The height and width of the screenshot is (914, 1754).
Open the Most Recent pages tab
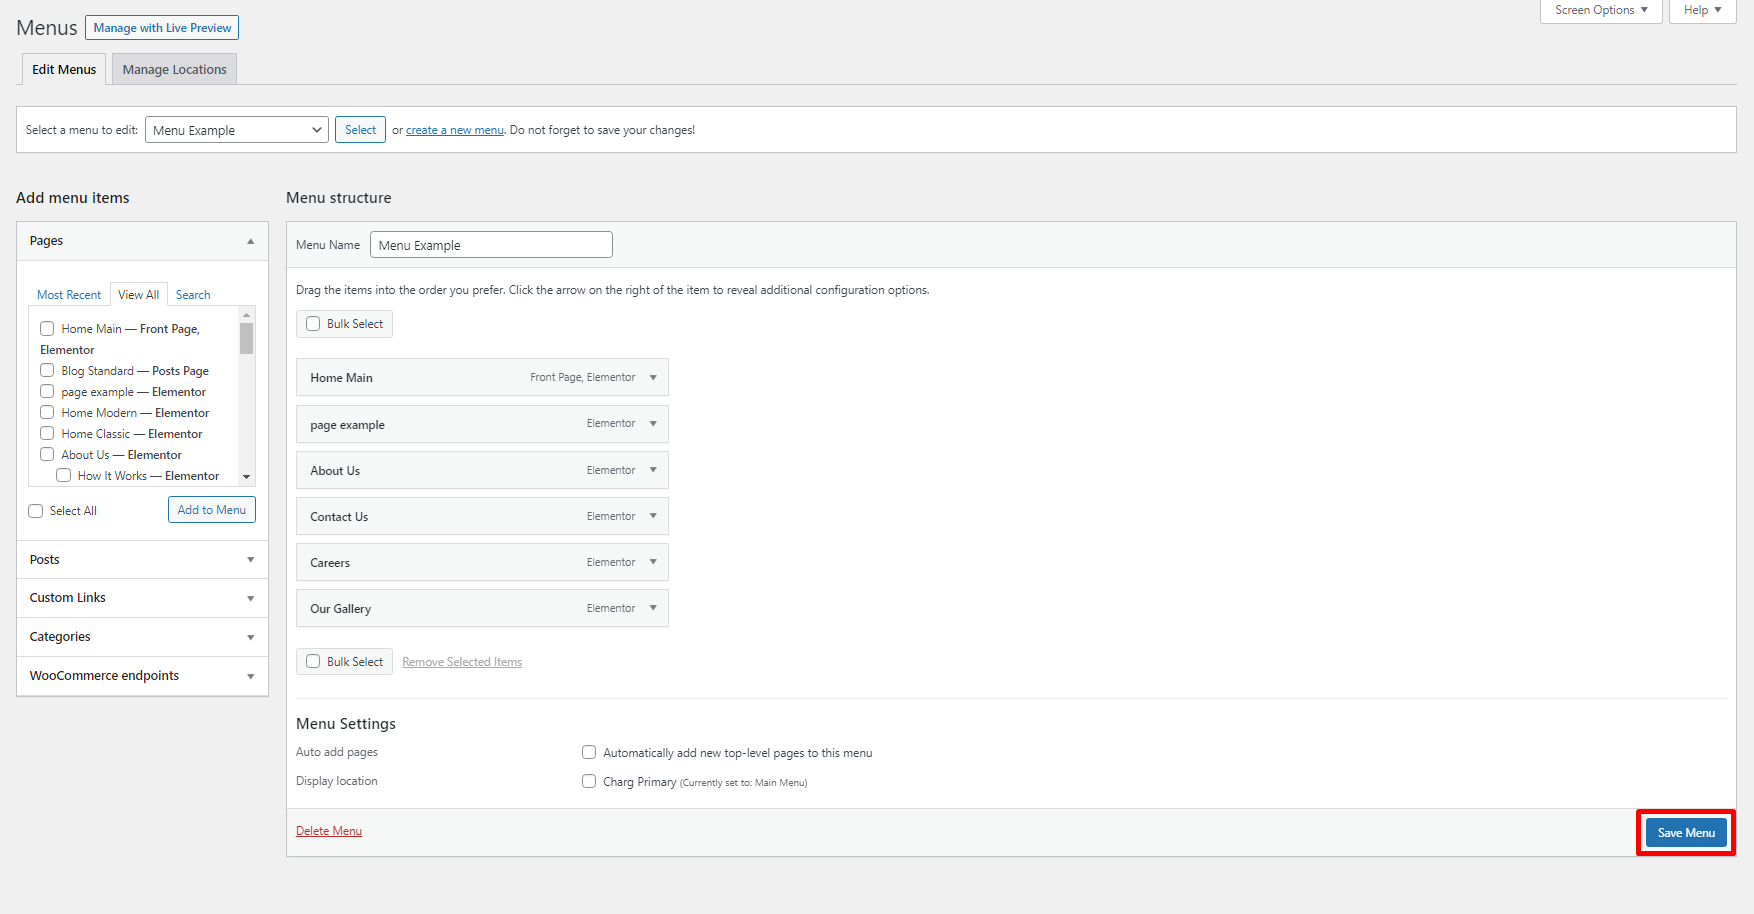click(x=69, y=295)
